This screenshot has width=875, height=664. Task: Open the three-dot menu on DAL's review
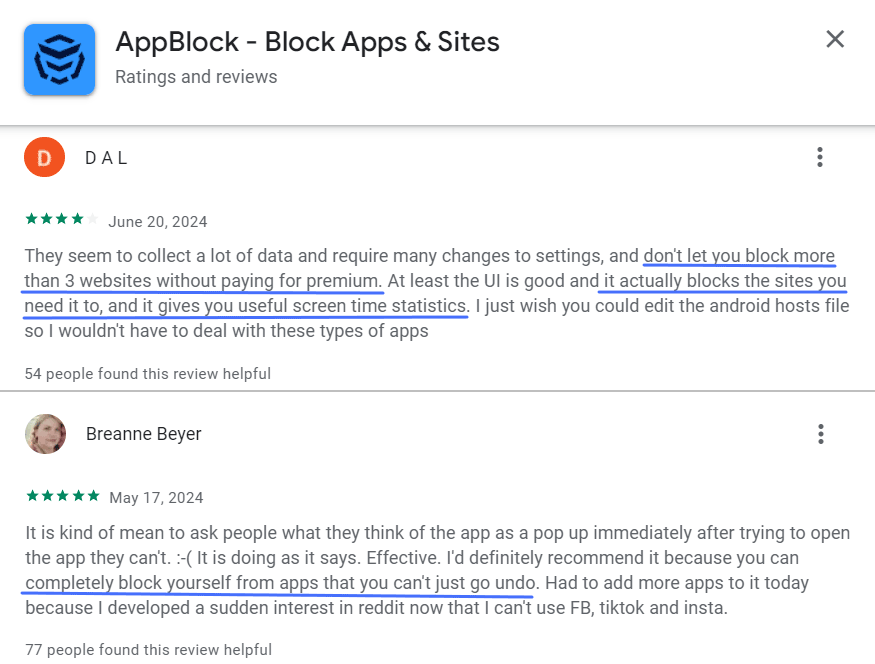tap(820, 157)
